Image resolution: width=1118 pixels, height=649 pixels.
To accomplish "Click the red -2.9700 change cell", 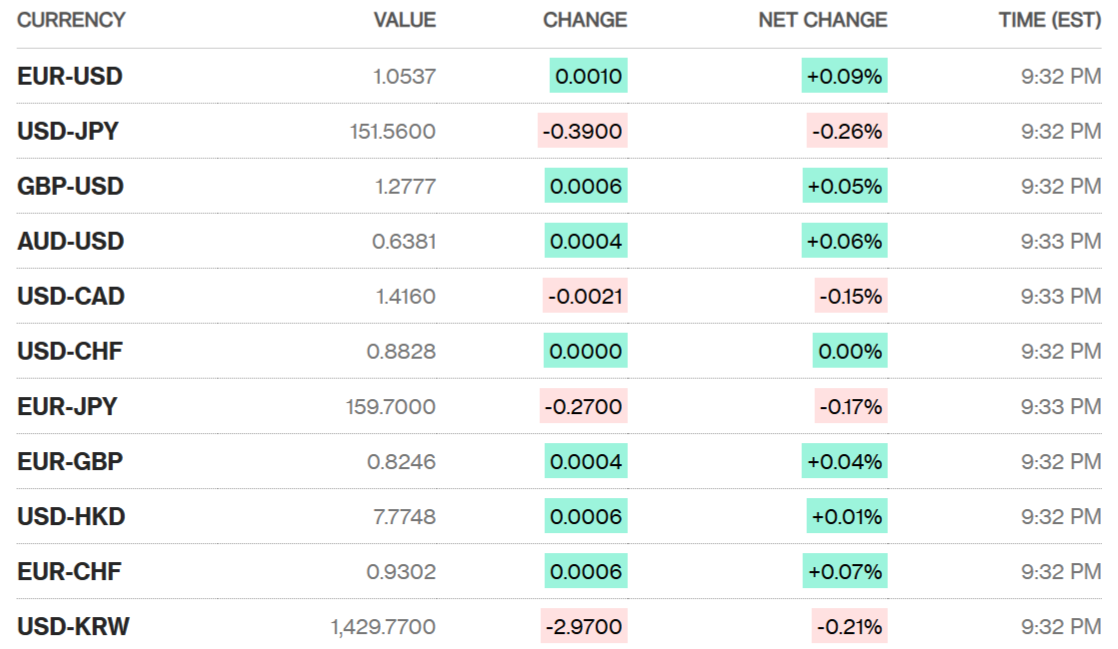I will point(583,627).
